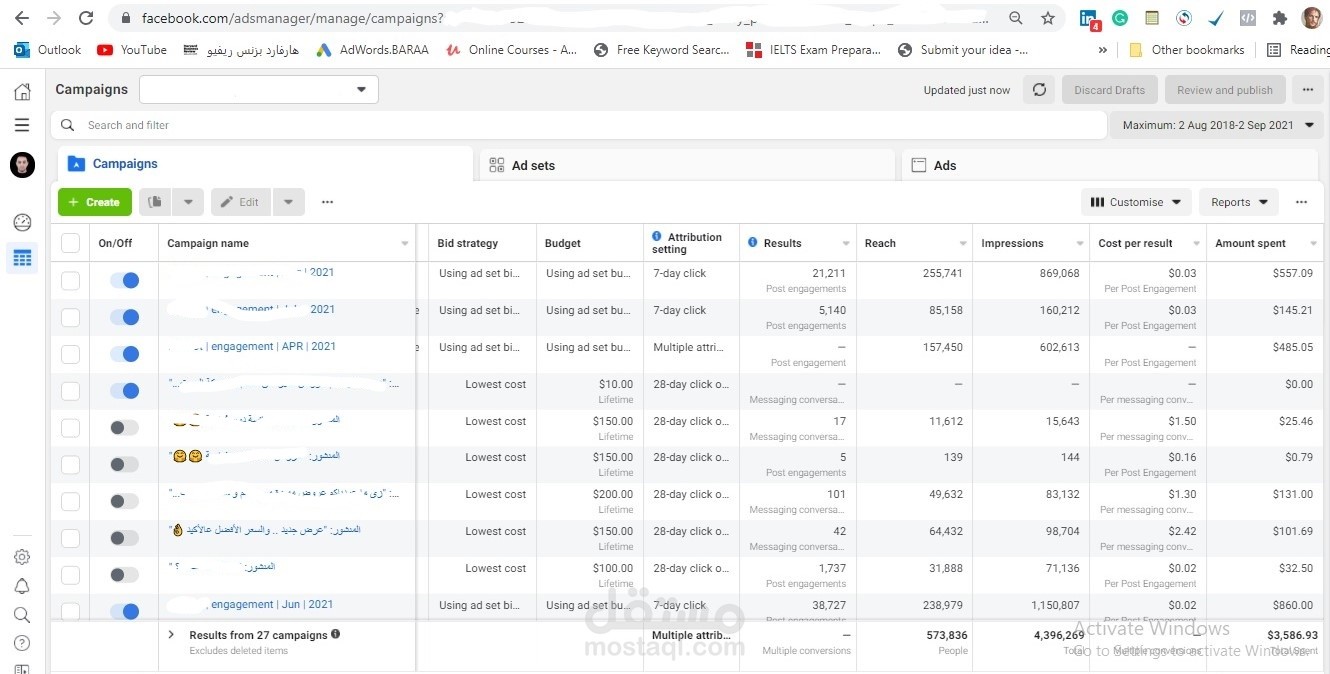Open the help question mark icon
Image resolution: width=1330 pixels, height=674 pixels.
tap(22, 643)
